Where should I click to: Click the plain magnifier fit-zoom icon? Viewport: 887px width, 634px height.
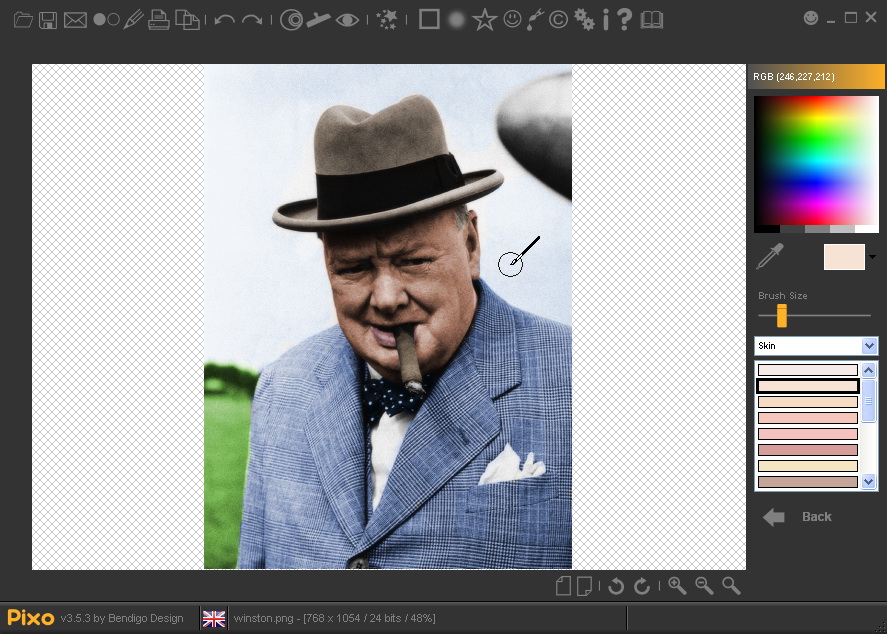point(731,586)
